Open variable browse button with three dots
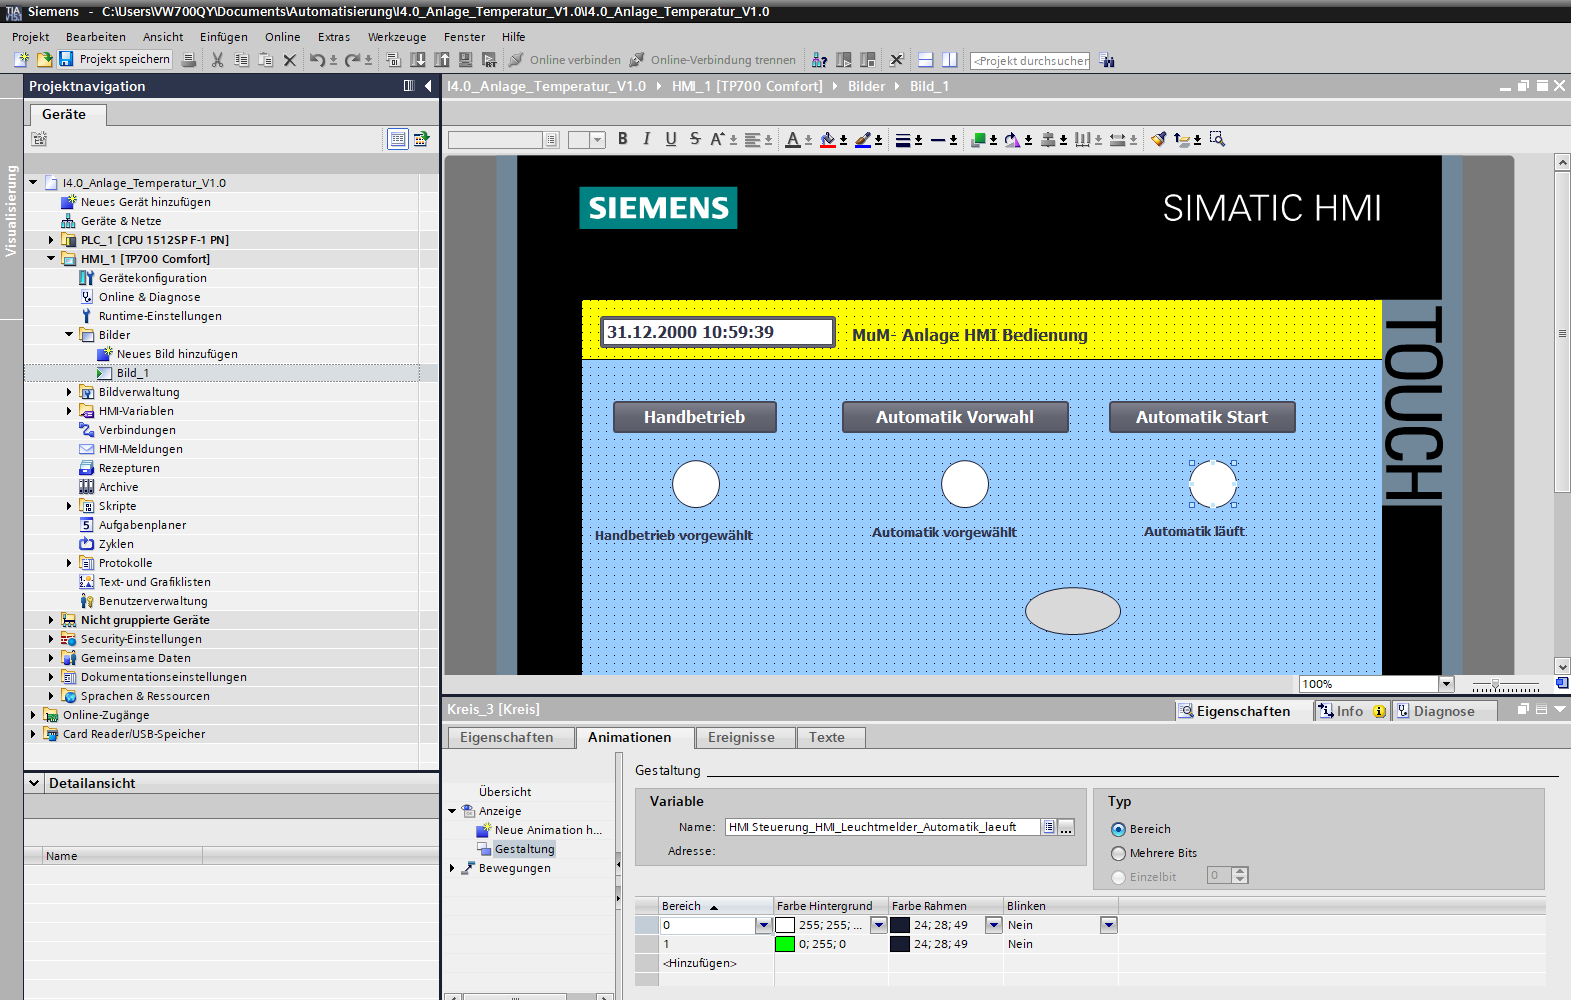 (x=1066, y=827)
